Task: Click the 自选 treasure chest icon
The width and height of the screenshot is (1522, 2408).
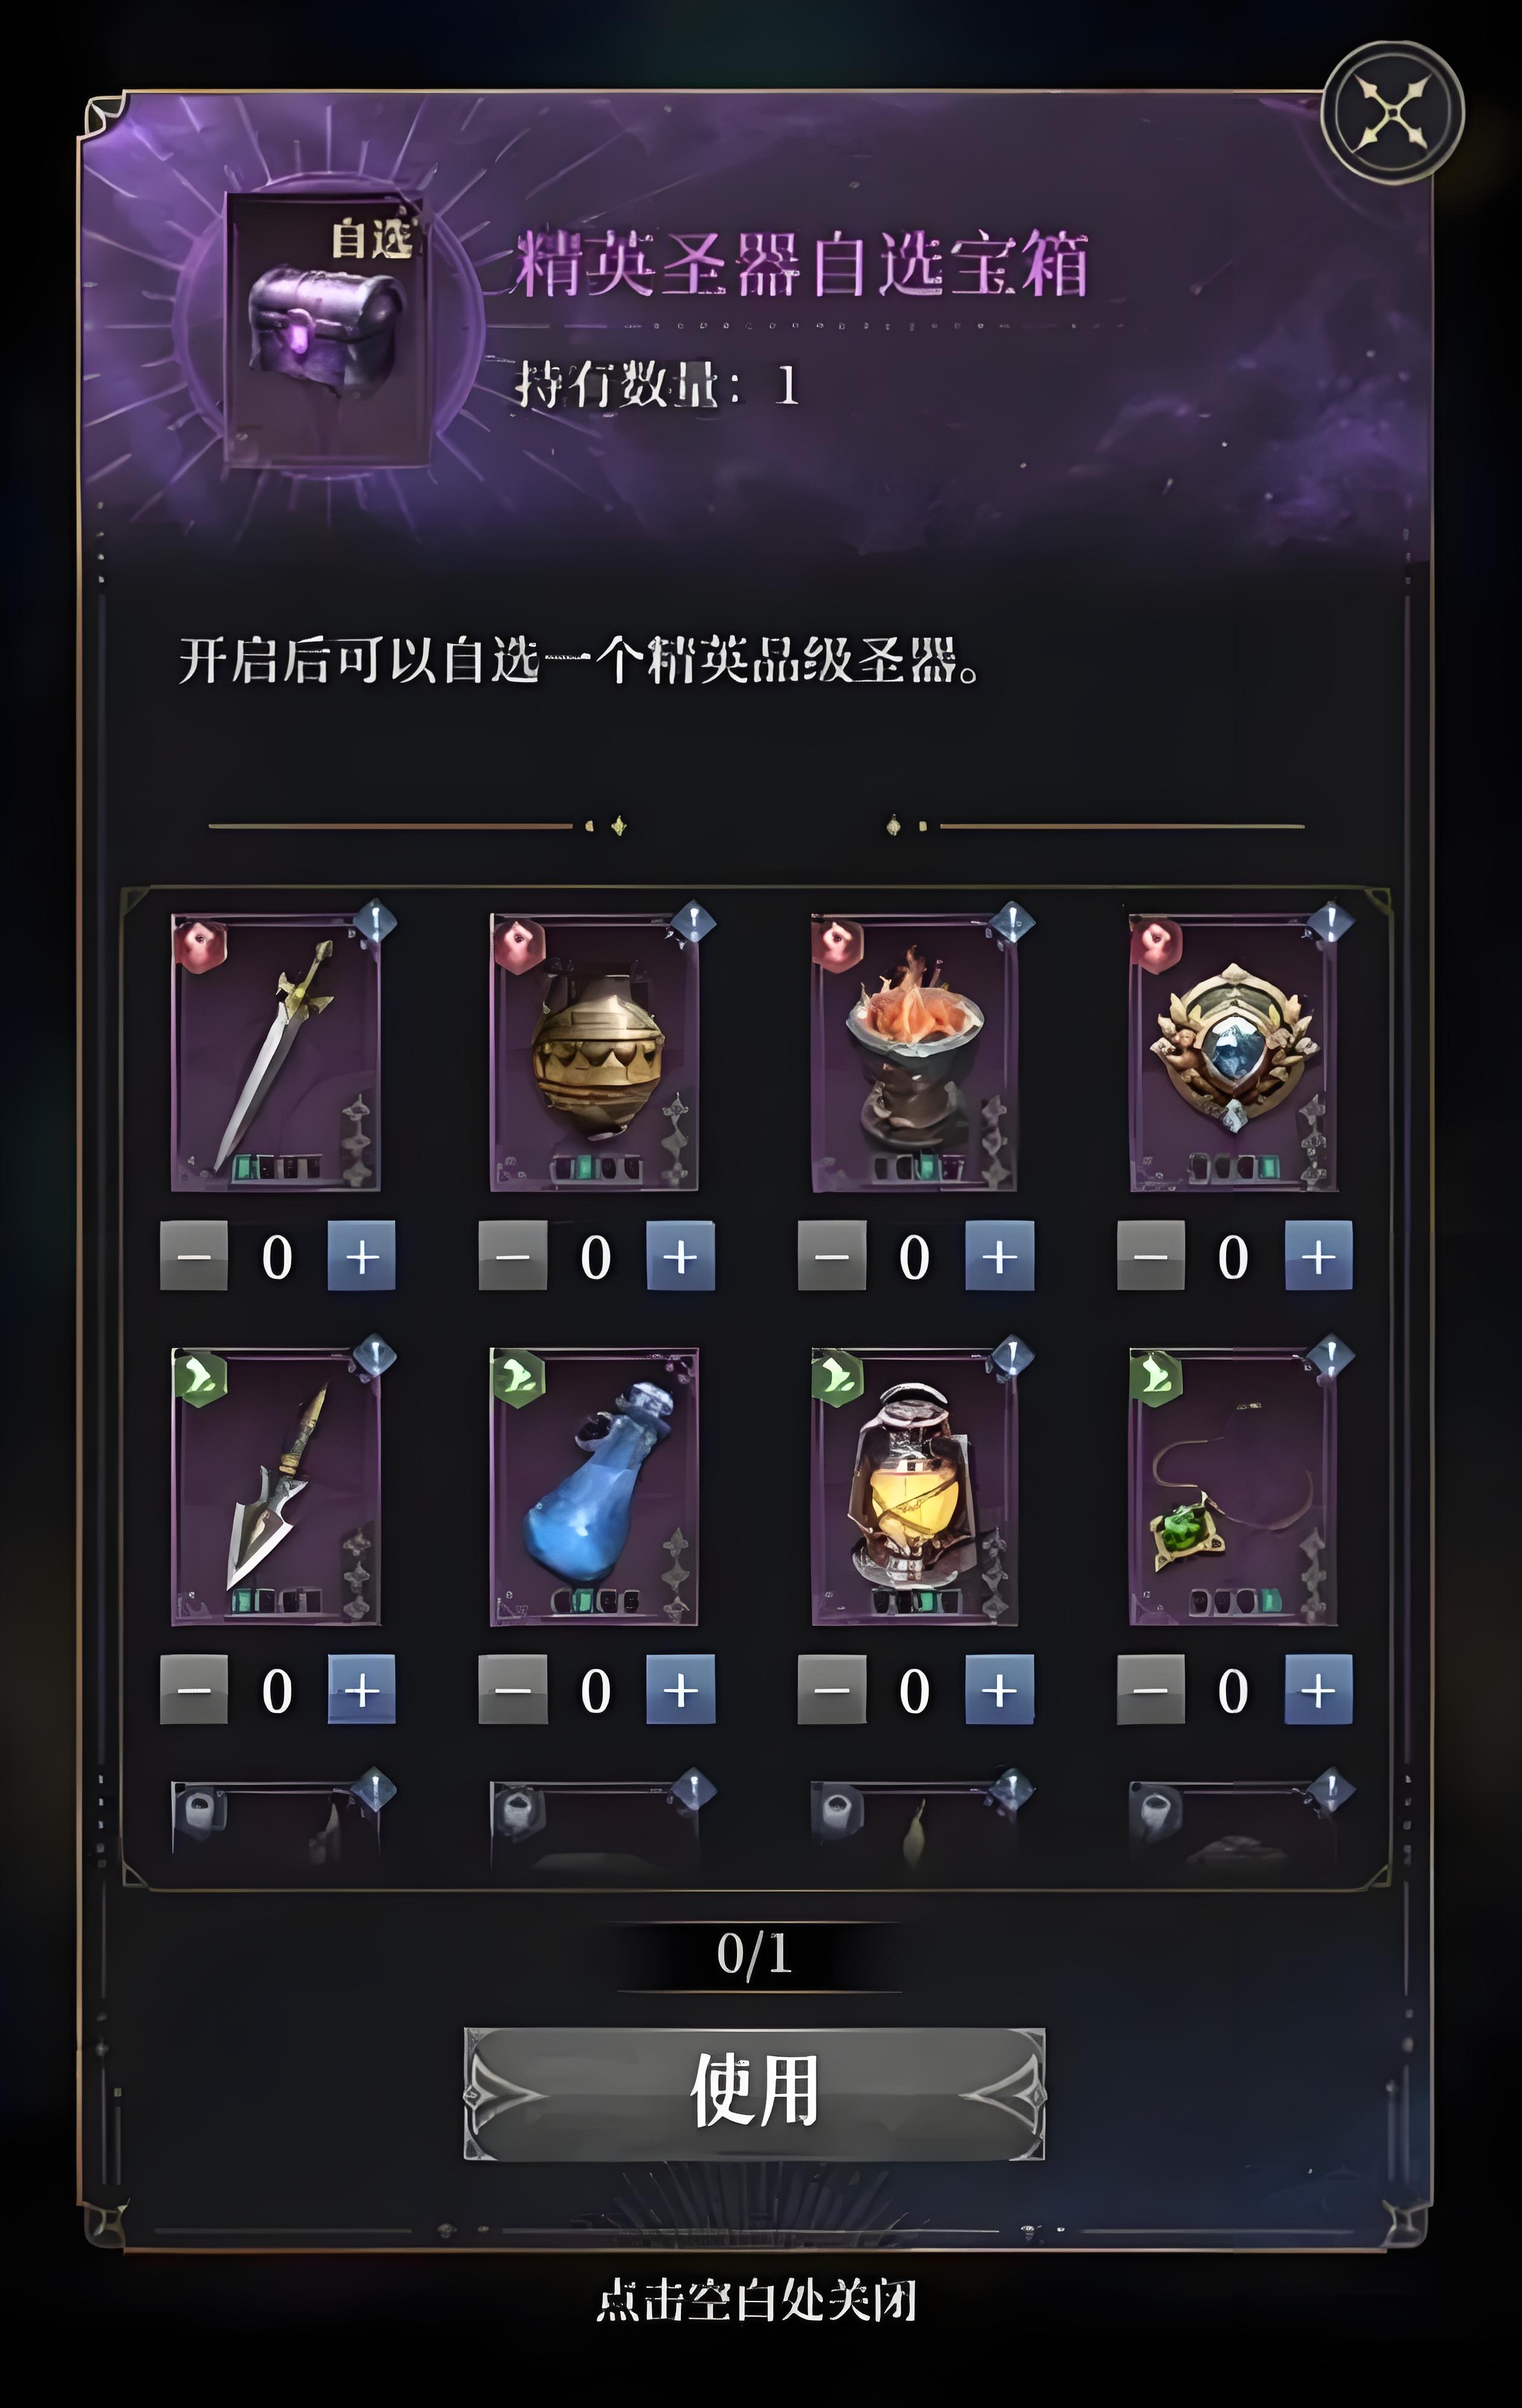Action: coord(326,329)
